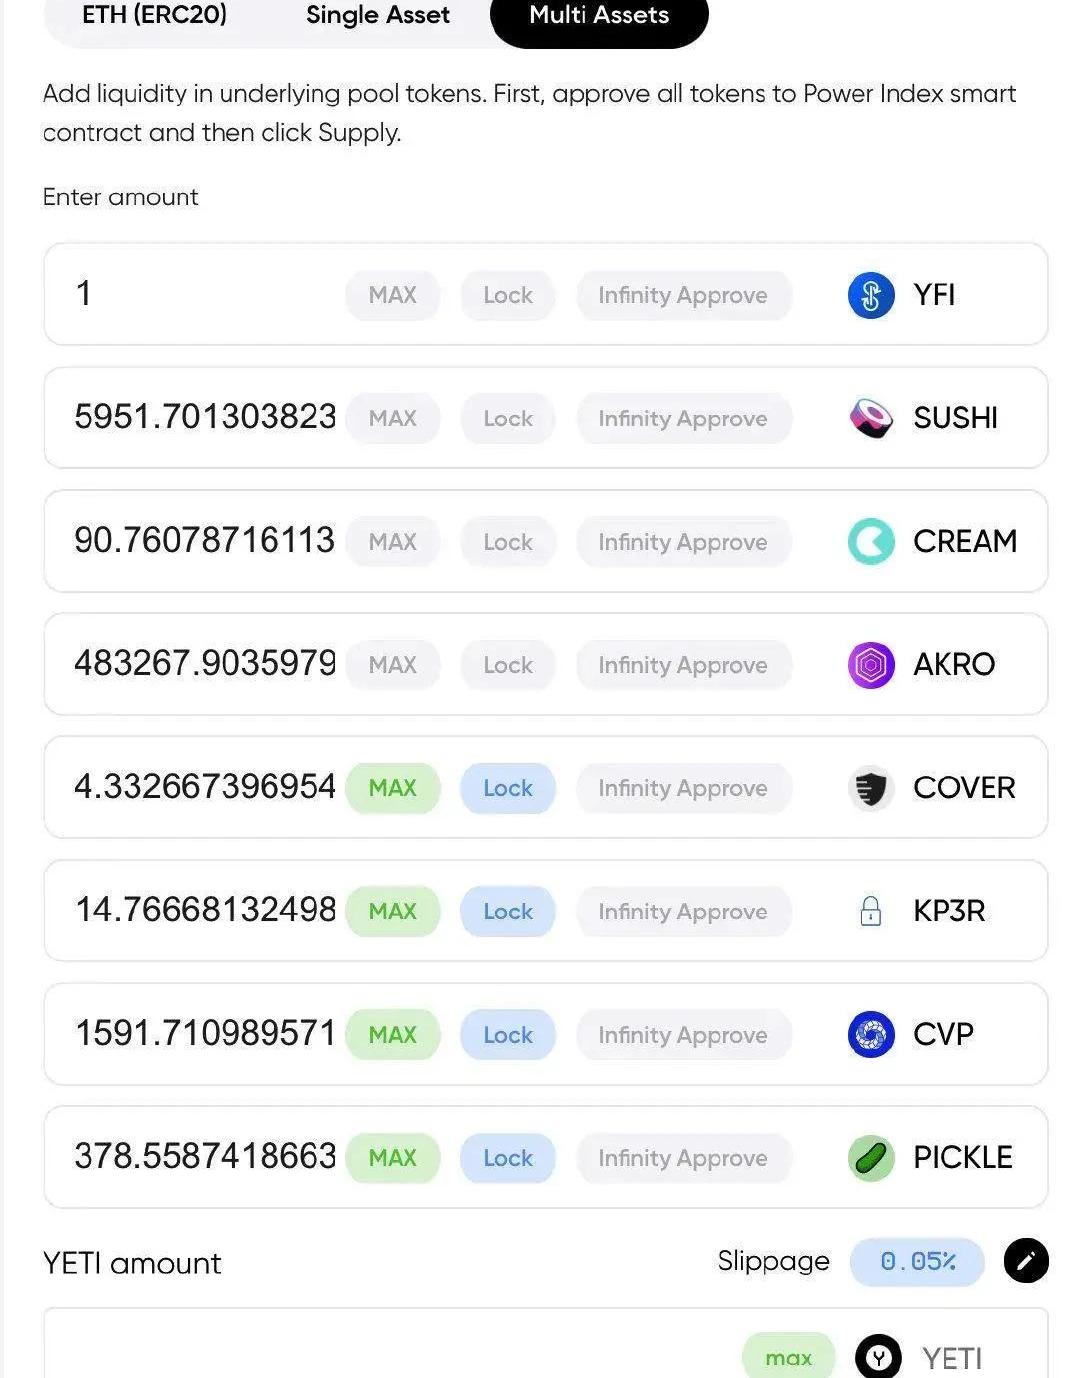1080x1378 pixels.
Task: Edit slippage with the pencil icon
Action: pyautogui.click(x=1025, y=1261)
